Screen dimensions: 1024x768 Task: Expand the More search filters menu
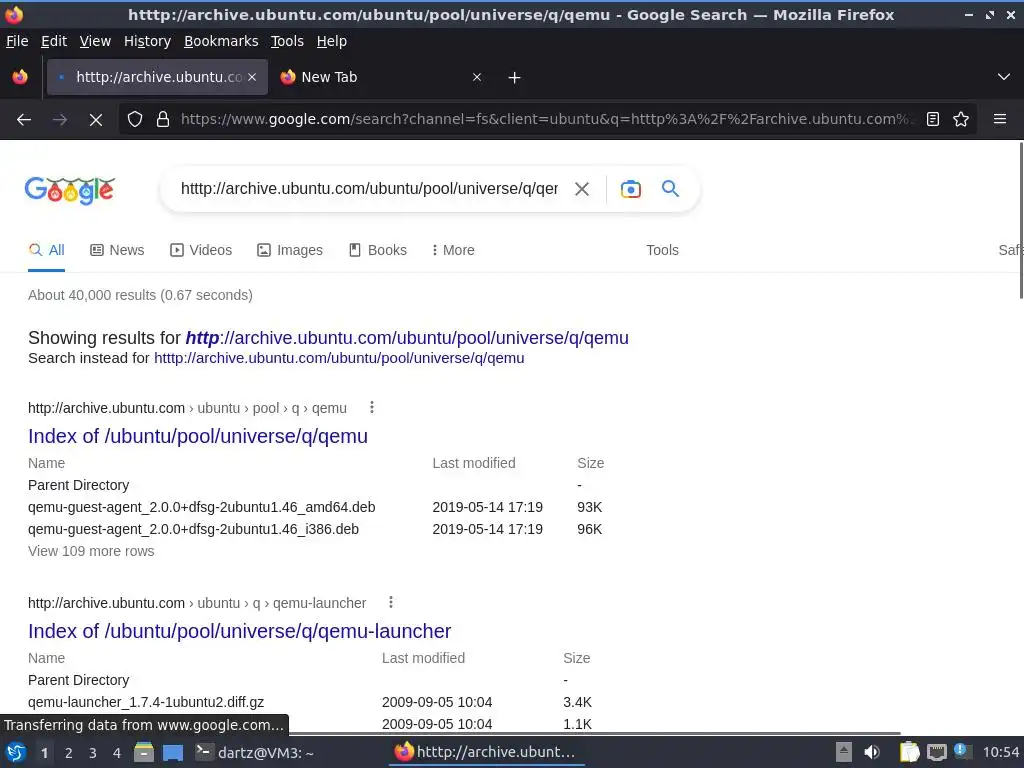coord(453,250)
